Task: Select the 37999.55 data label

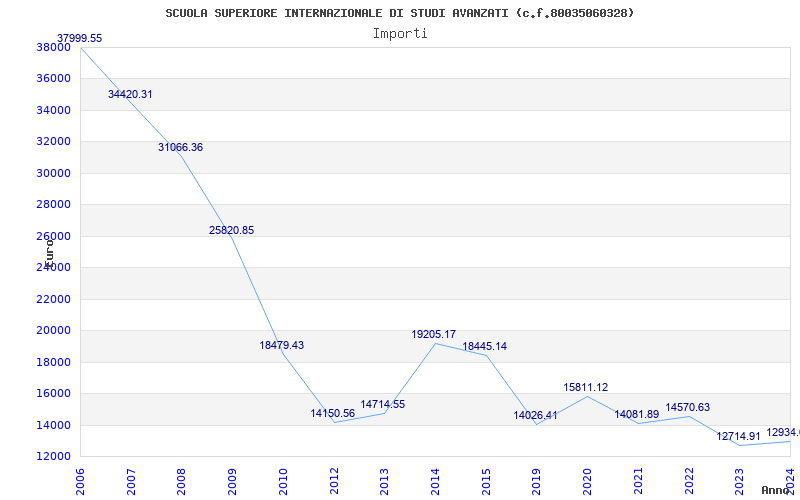Action: (79, 38)
